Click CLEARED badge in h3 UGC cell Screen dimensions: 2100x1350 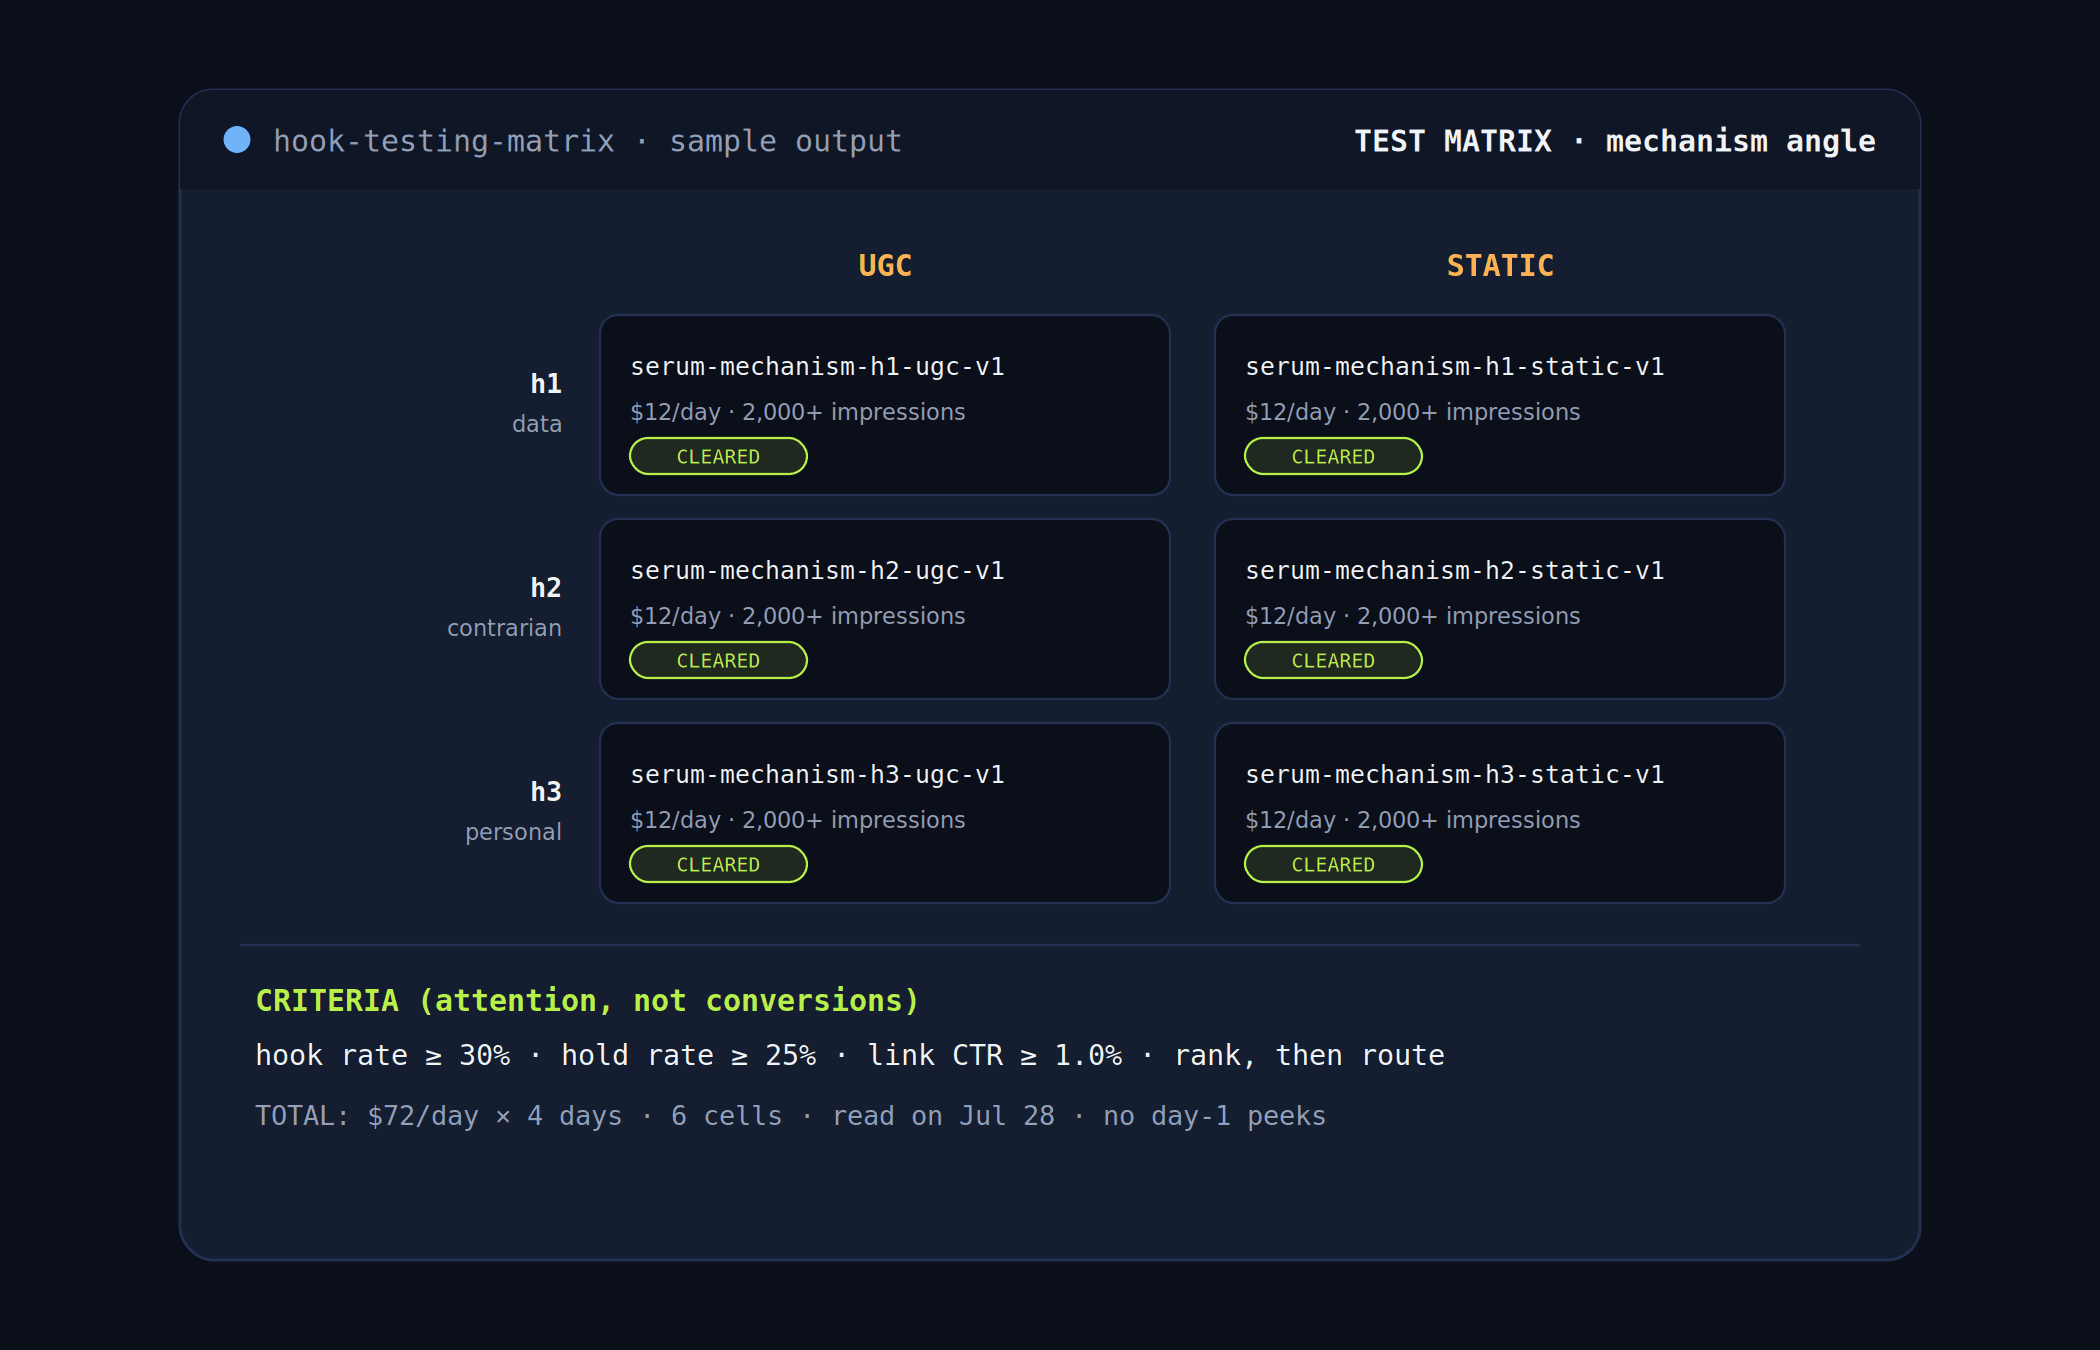pos(718,864)
